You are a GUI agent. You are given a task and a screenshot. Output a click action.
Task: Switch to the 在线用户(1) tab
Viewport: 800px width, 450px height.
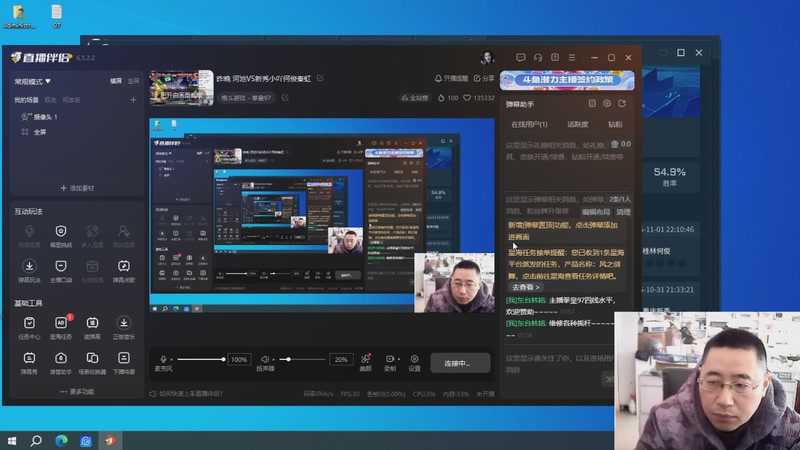(529, 124)
